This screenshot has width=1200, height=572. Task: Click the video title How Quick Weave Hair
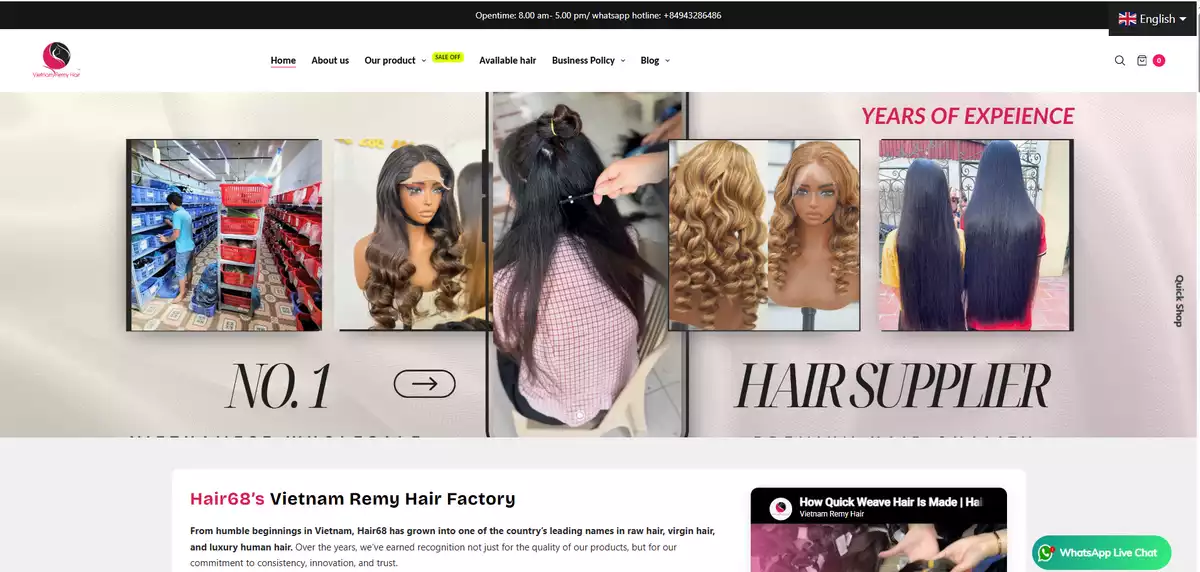tap(891, 501)
